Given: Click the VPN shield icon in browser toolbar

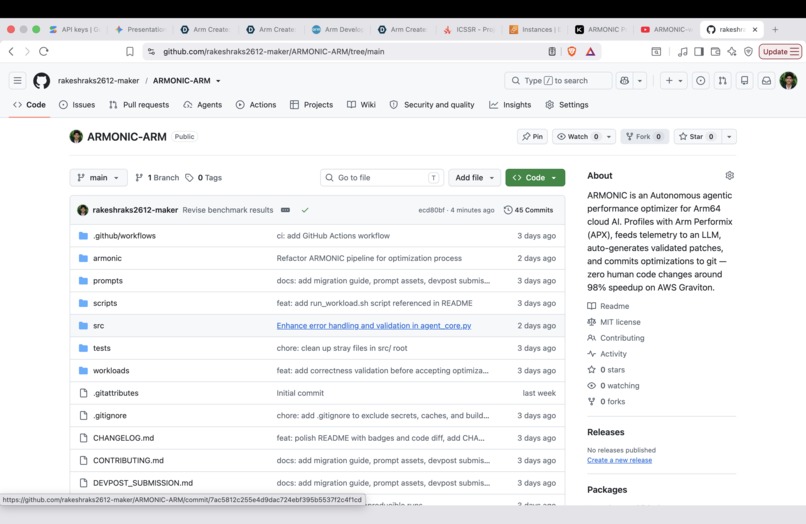Looking at the screenshot, I should click(748, 51).
